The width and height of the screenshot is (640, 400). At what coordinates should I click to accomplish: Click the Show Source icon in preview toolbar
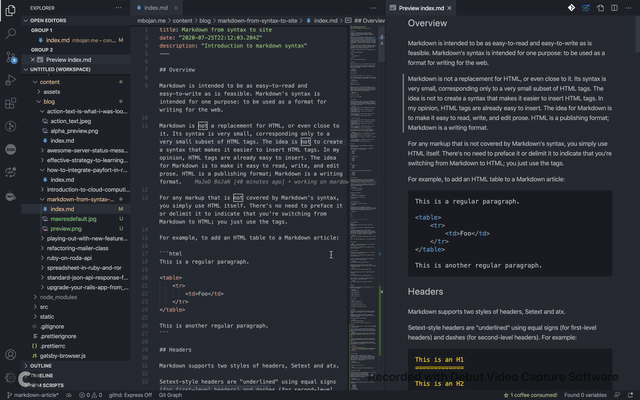600,8
